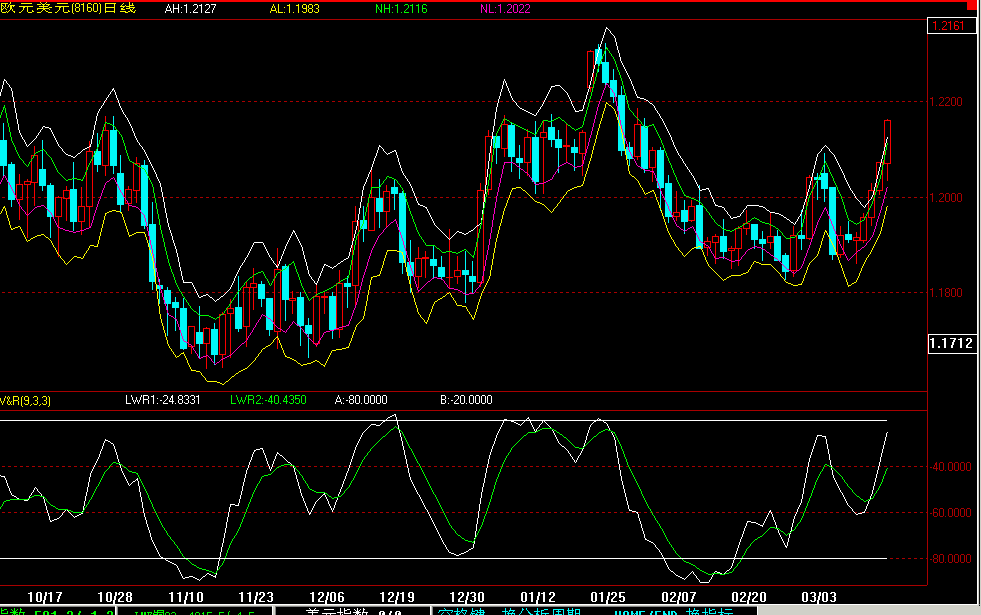981x615 pixels.
Task: Click the chart title 欧元美元(8160)日线
Action: tap(68, 9)
